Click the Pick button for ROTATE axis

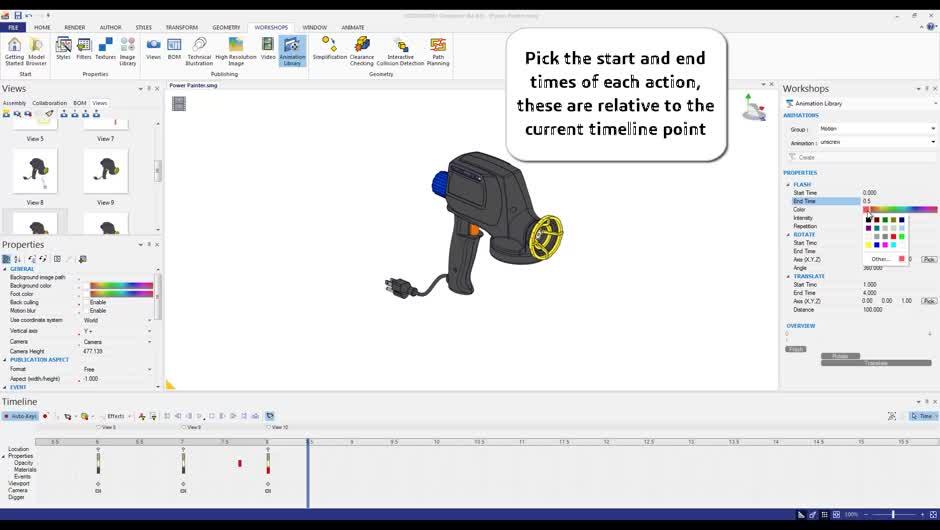(x=929, y=260)
